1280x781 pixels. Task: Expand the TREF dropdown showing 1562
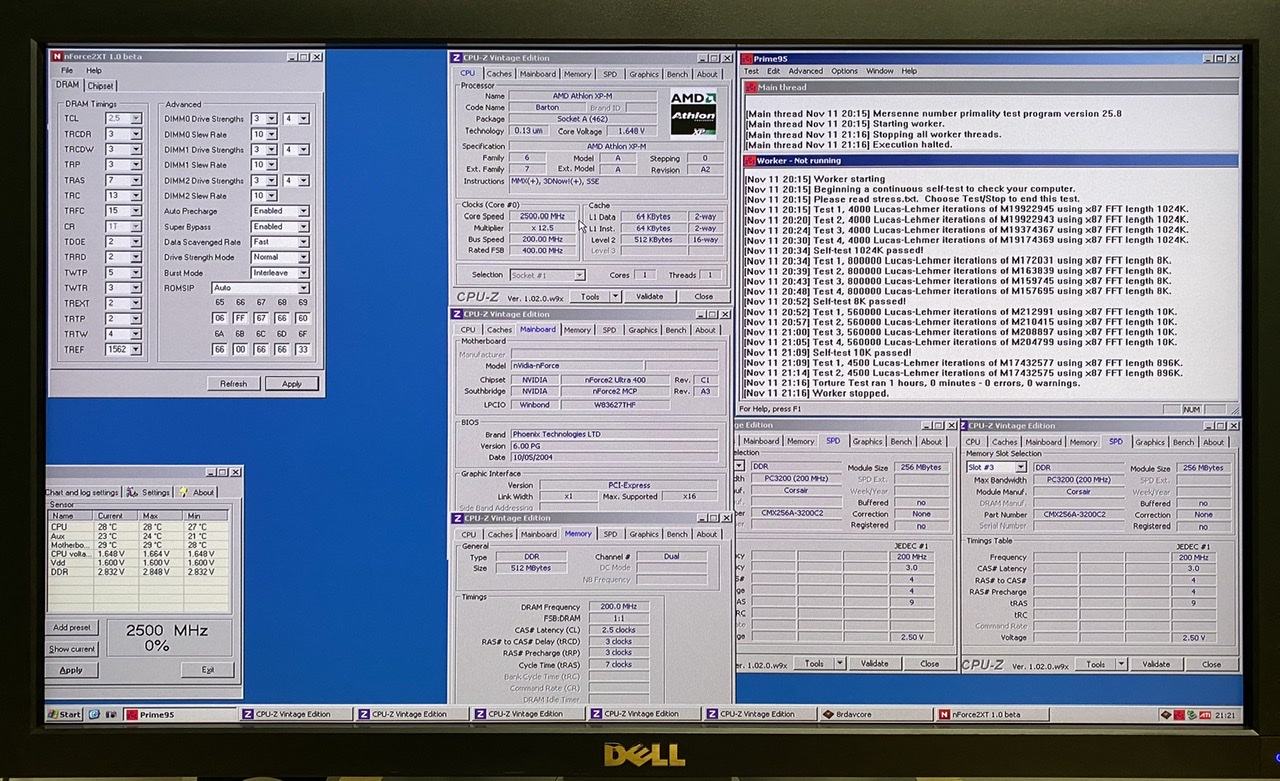(136, 350)
